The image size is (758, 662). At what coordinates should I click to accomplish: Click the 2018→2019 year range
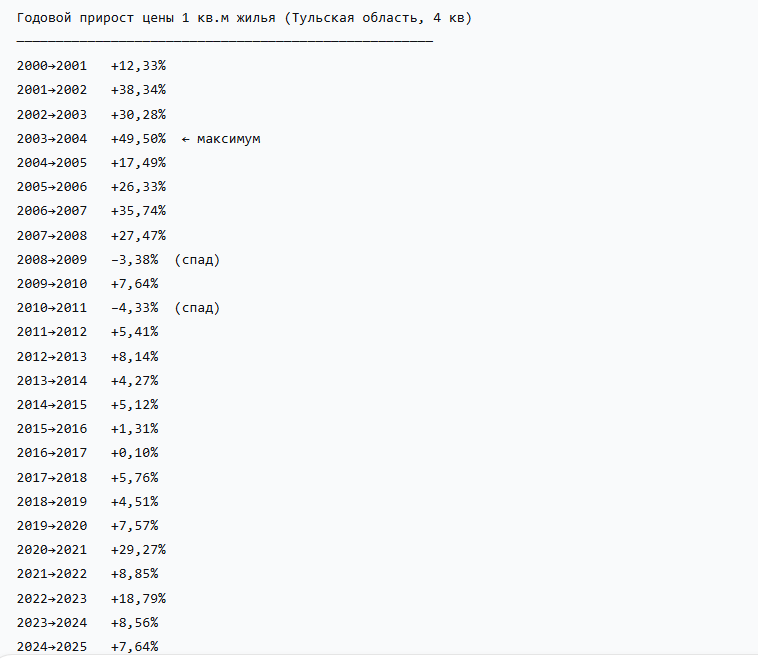click(x=52, y=501)
